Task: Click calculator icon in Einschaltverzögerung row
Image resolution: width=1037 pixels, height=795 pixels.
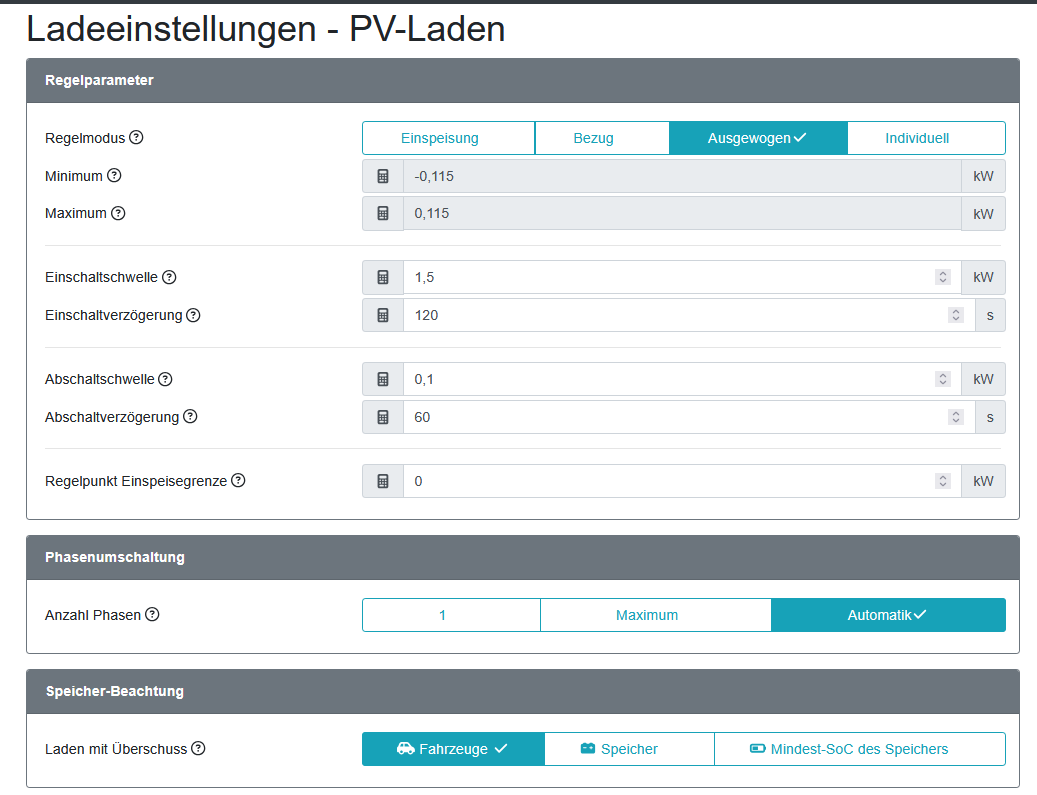Action: click(383, 315)
